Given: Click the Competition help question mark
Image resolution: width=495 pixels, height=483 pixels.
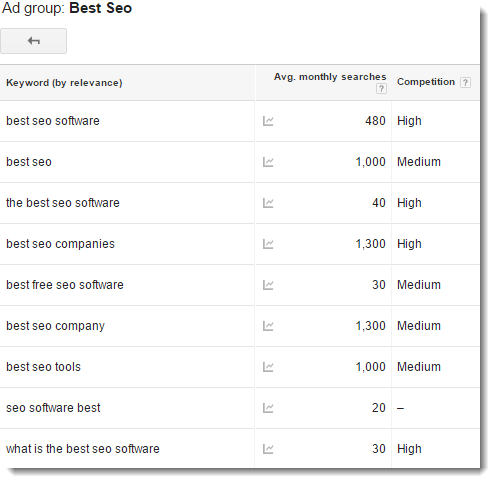Looking at the screenshot, I should click(x=465, y=82).
